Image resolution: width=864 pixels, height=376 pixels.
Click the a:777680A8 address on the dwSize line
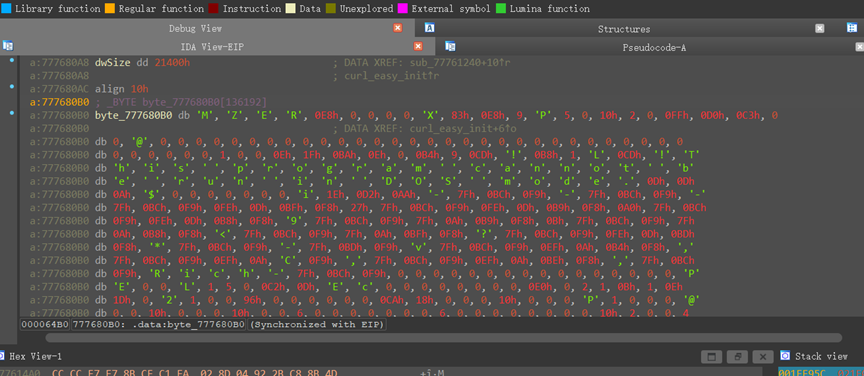point(59,62)
